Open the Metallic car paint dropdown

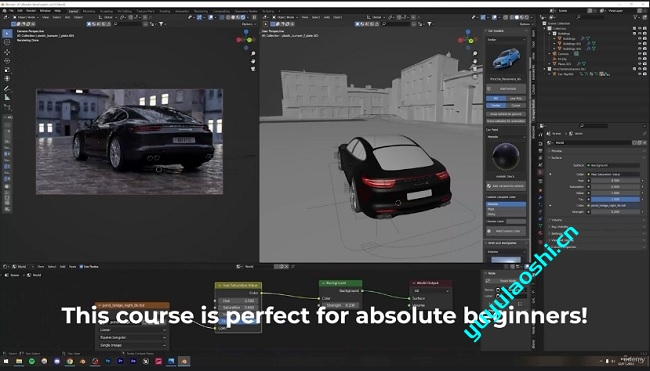point(506,136)
